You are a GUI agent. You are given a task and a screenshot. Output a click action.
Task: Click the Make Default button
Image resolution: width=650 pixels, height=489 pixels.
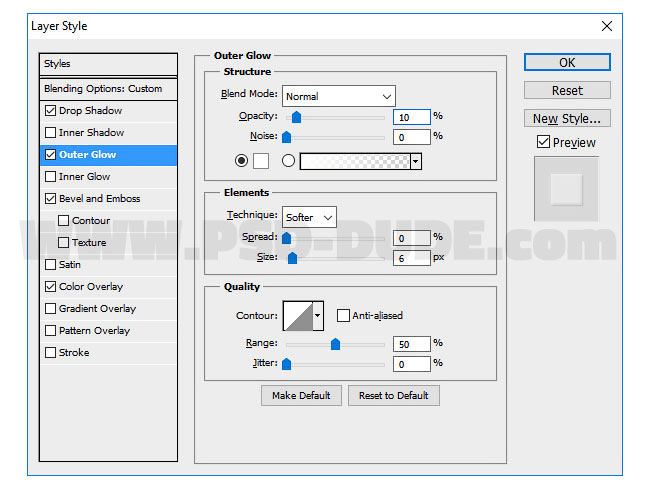[x=301, y=395]
